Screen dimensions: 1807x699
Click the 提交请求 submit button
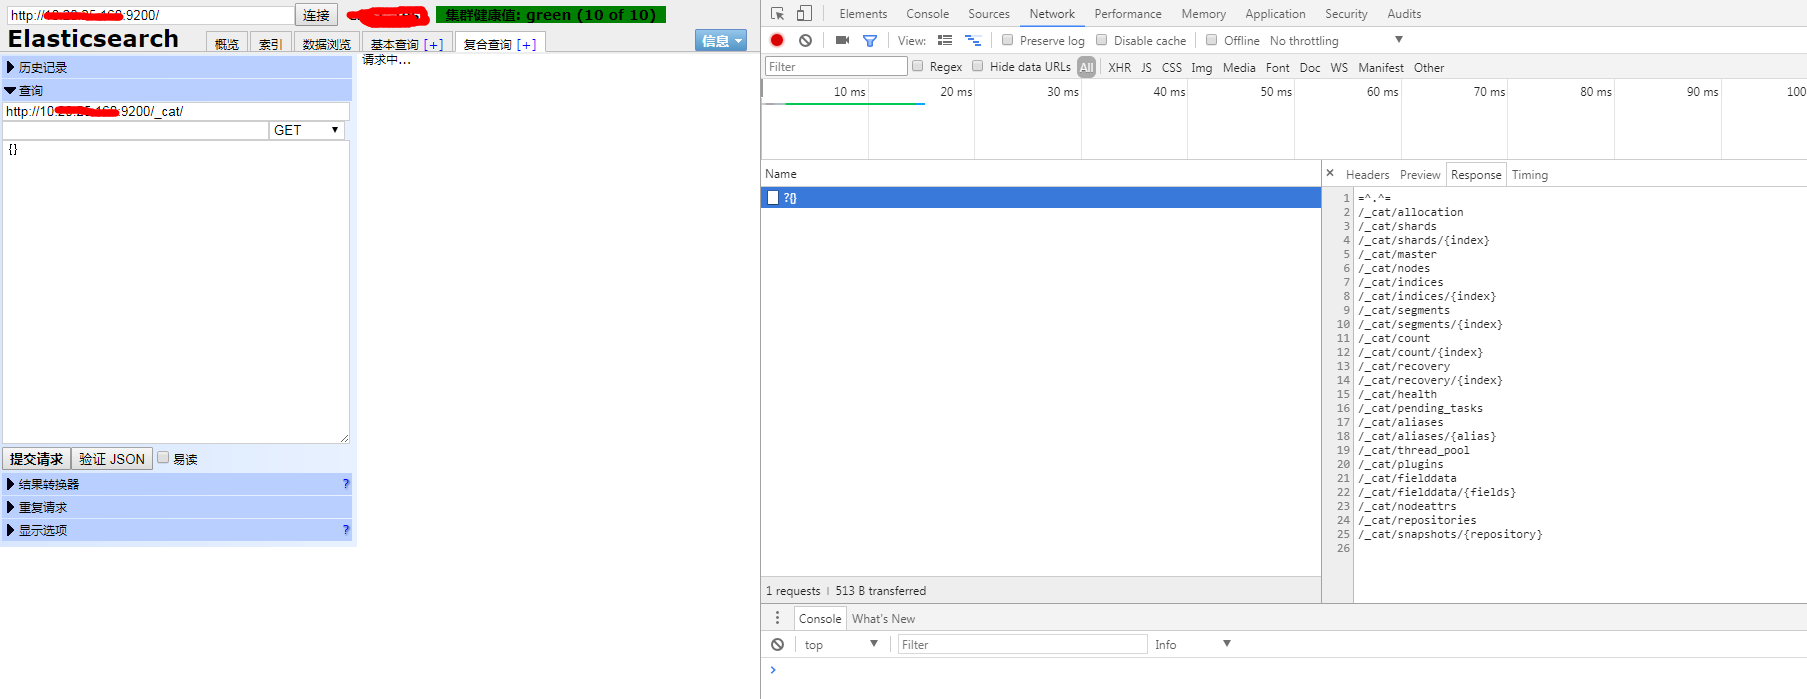(37, 459)
